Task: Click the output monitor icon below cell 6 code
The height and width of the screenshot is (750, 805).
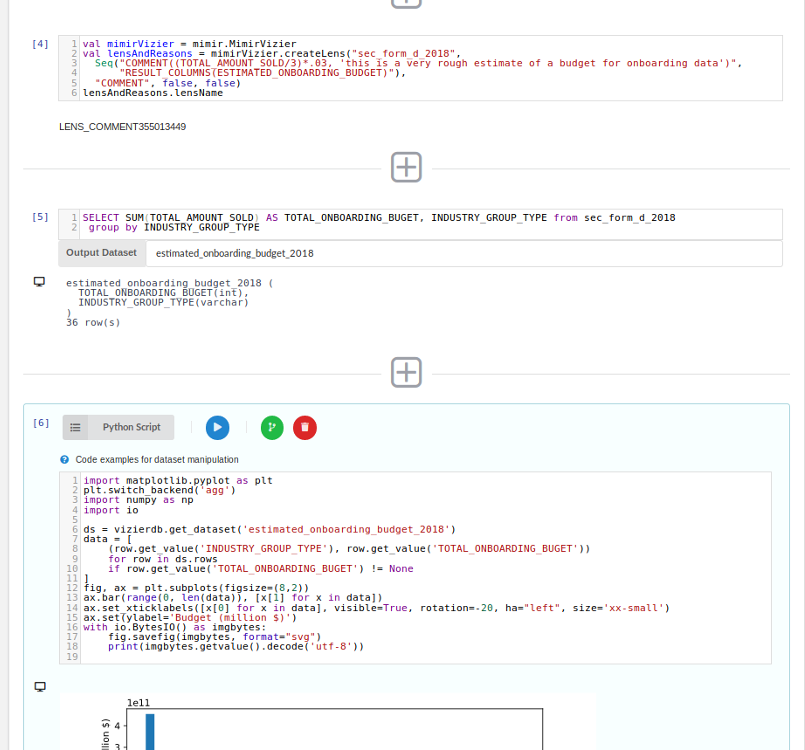Action: click(x=40, y=687)
